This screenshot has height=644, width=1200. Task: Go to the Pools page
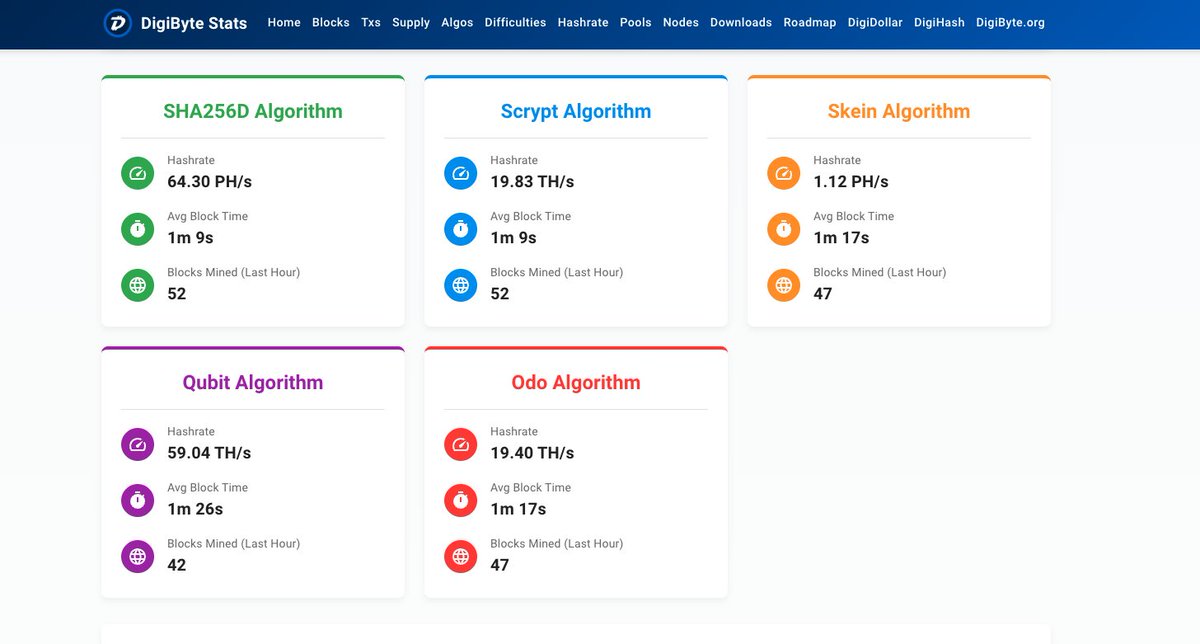click(x=635, y=22)
